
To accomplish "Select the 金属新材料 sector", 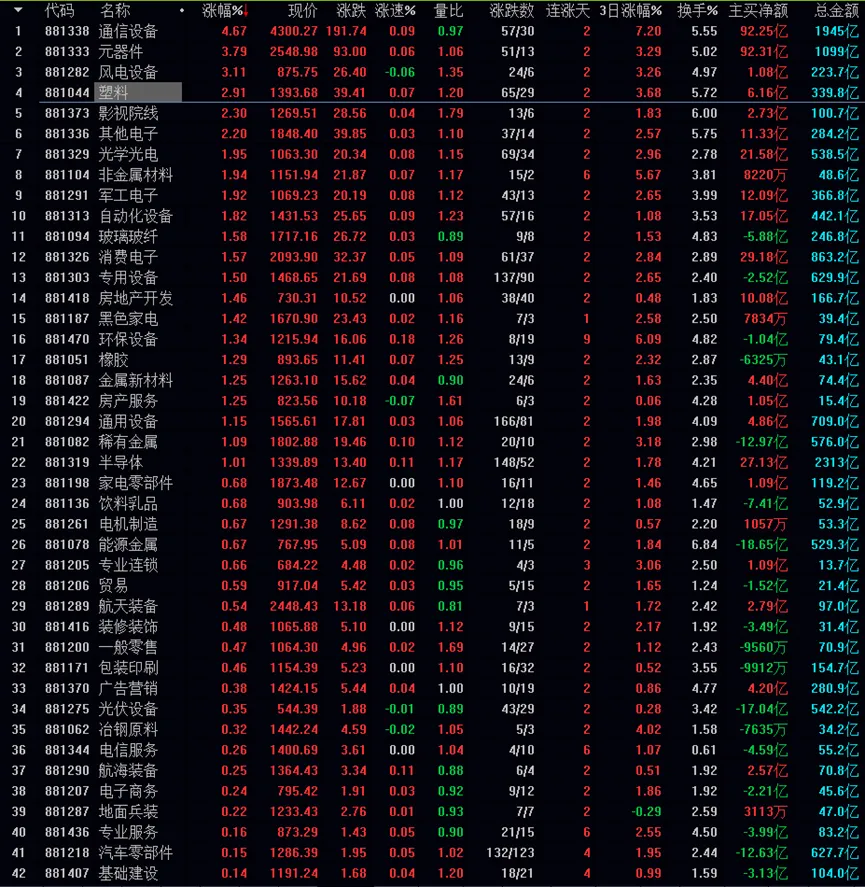I will tap(135, 381).
